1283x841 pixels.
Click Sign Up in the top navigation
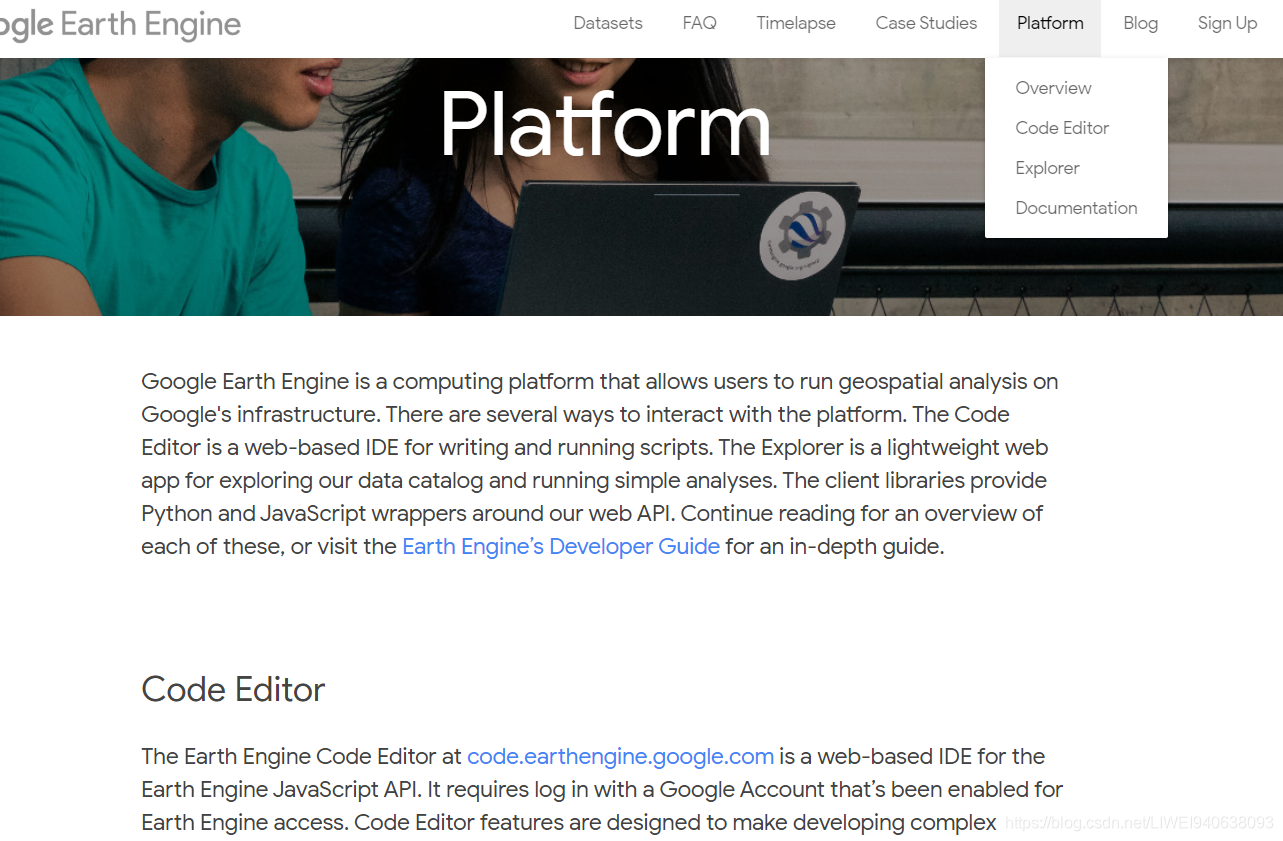click(1227, 23)
